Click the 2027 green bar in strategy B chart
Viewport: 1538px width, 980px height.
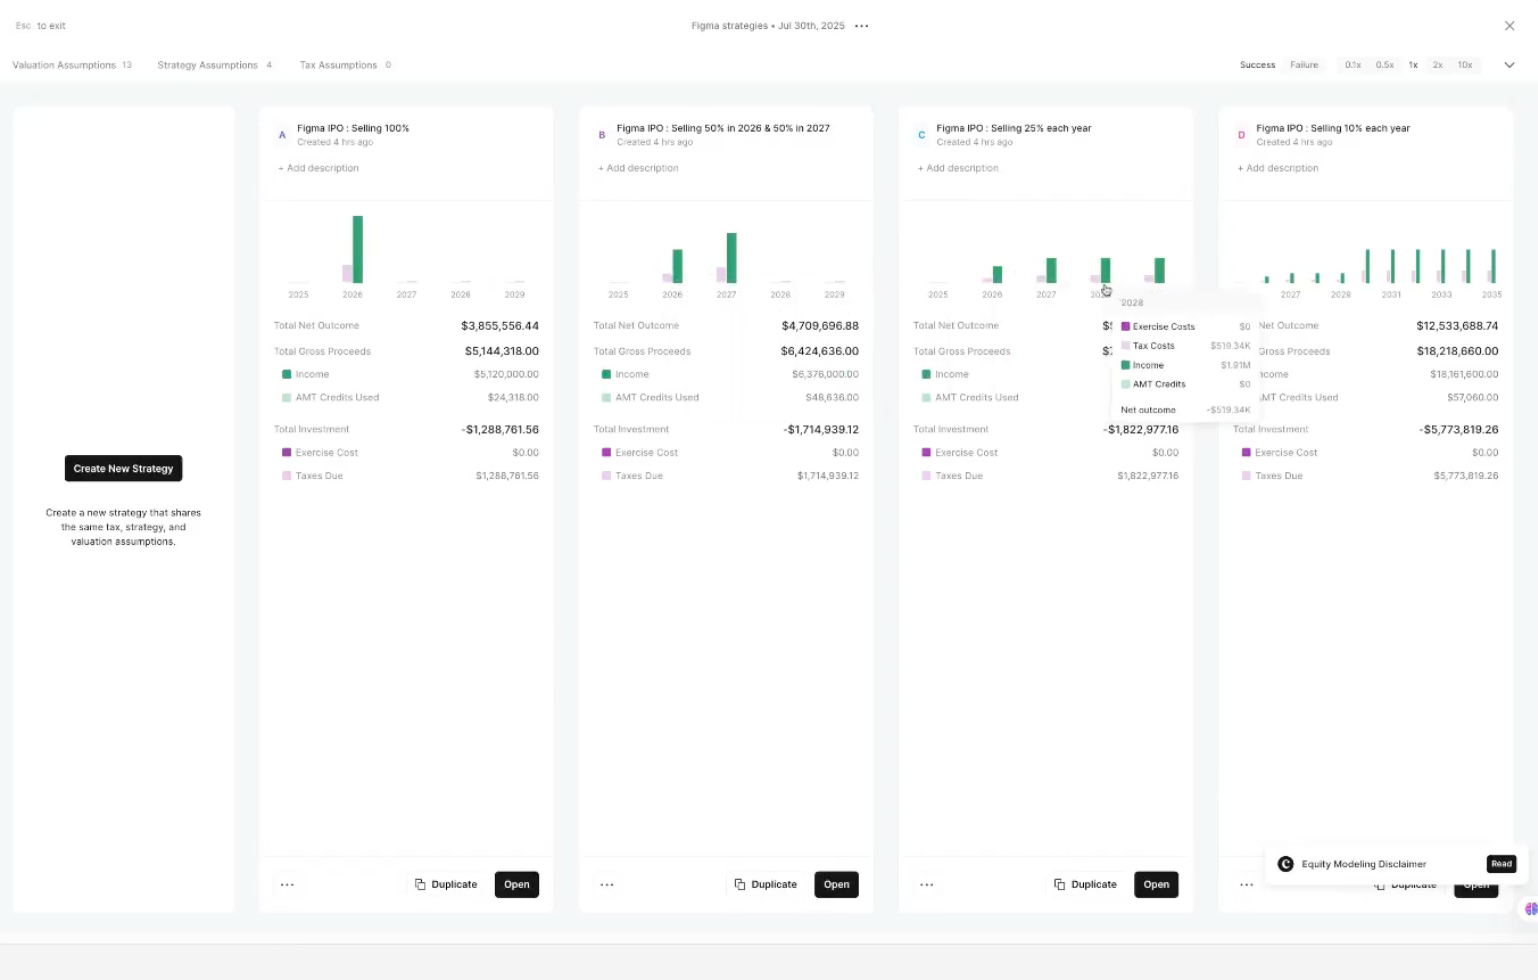coord(731,258)
